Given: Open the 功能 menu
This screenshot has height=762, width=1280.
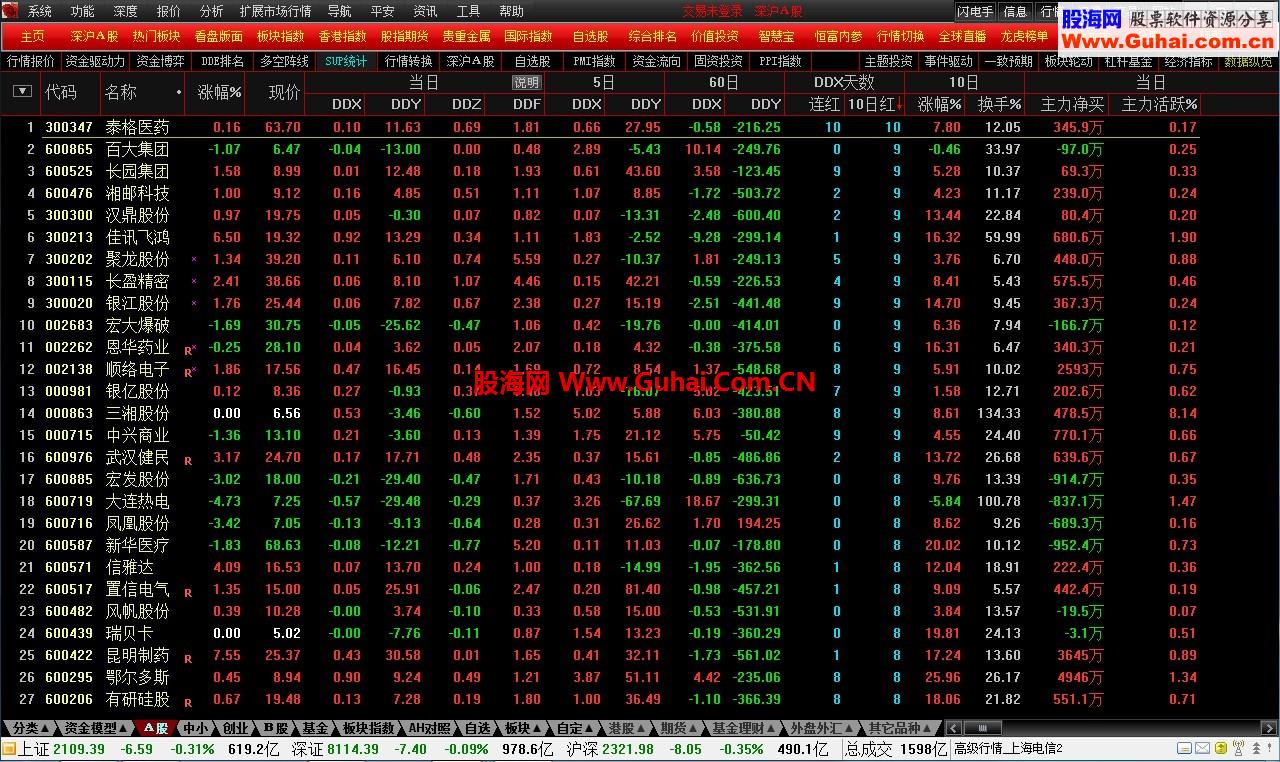Looking at the screenshot, I should [x=83, y=11].
